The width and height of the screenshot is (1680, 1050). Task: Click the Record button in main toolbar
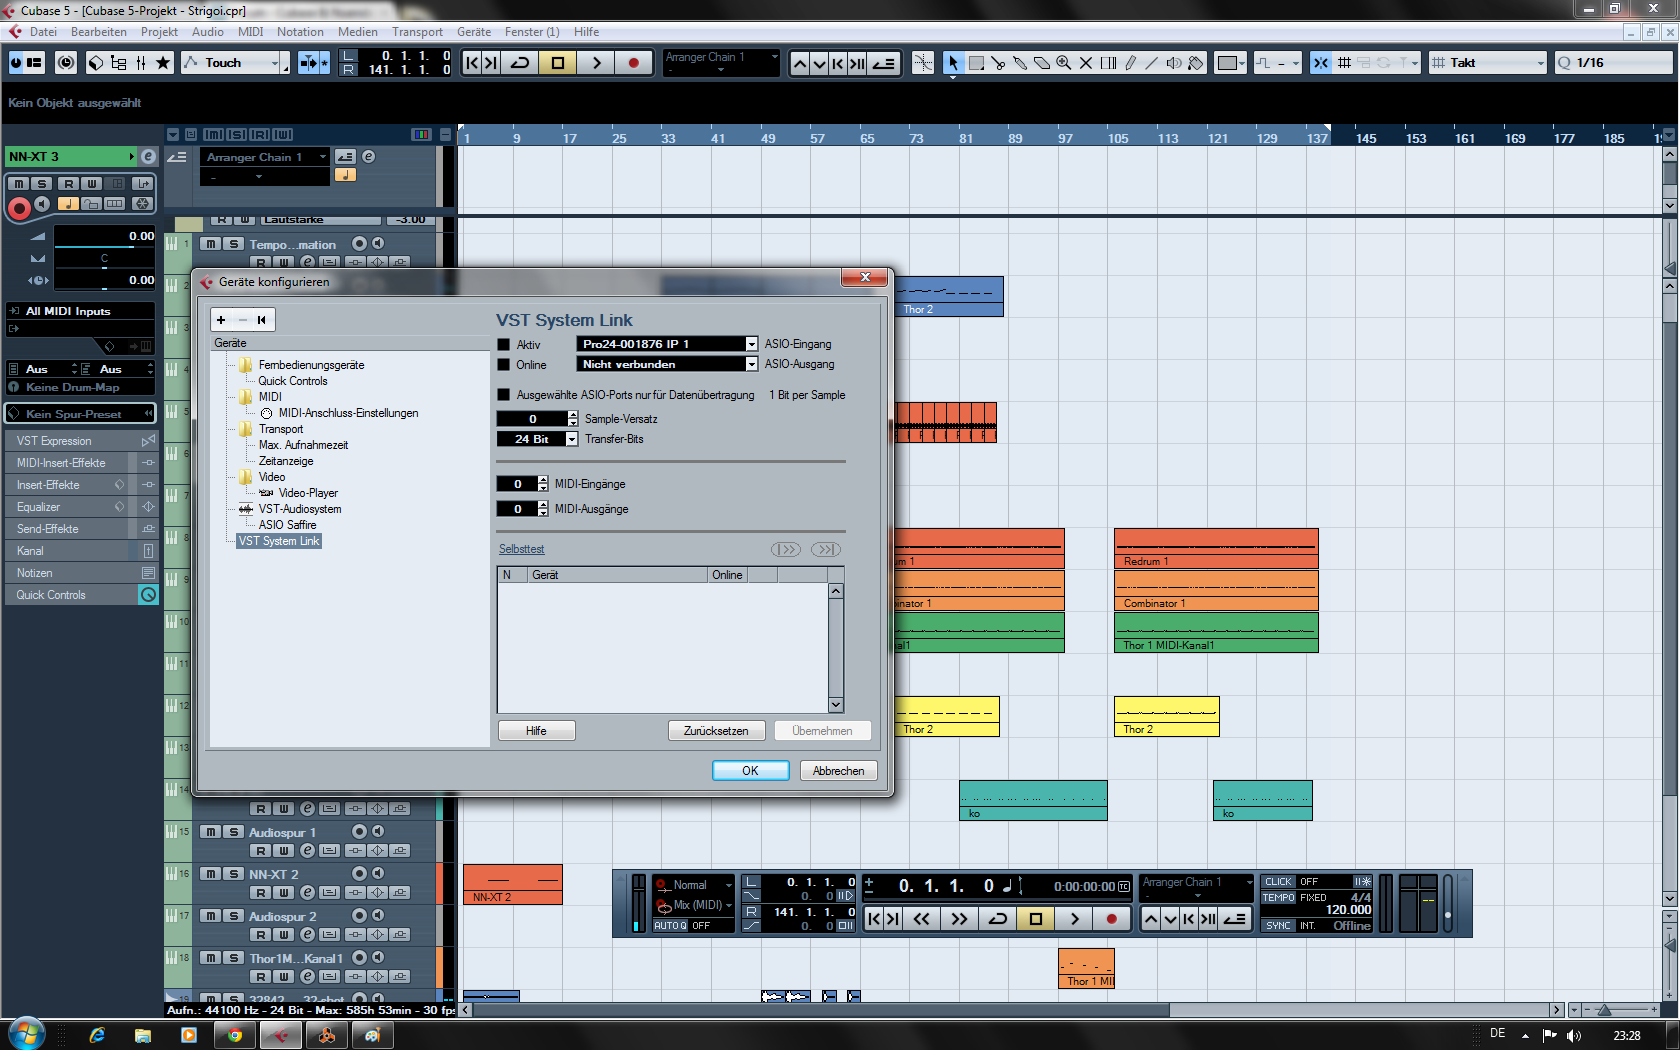[x=633, y=63]
